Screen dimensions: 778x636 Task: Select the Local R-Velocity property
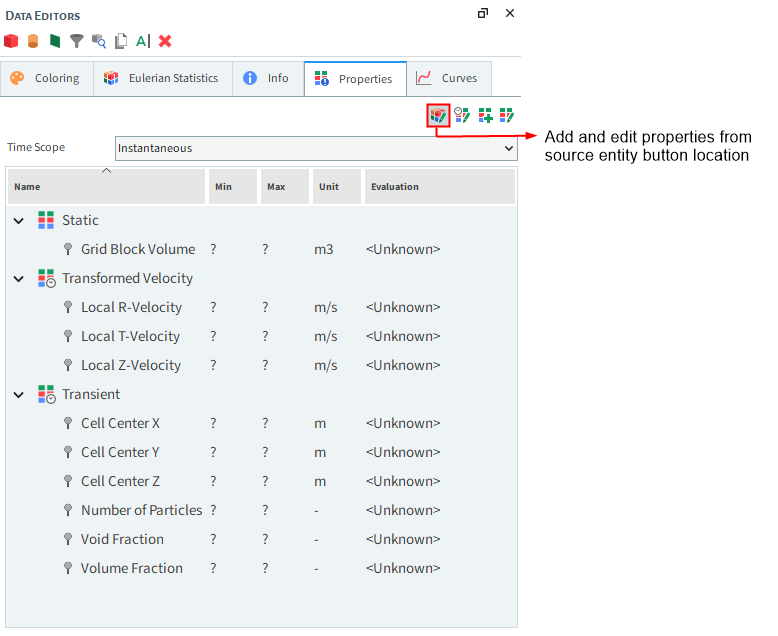(x=131, y=307)
